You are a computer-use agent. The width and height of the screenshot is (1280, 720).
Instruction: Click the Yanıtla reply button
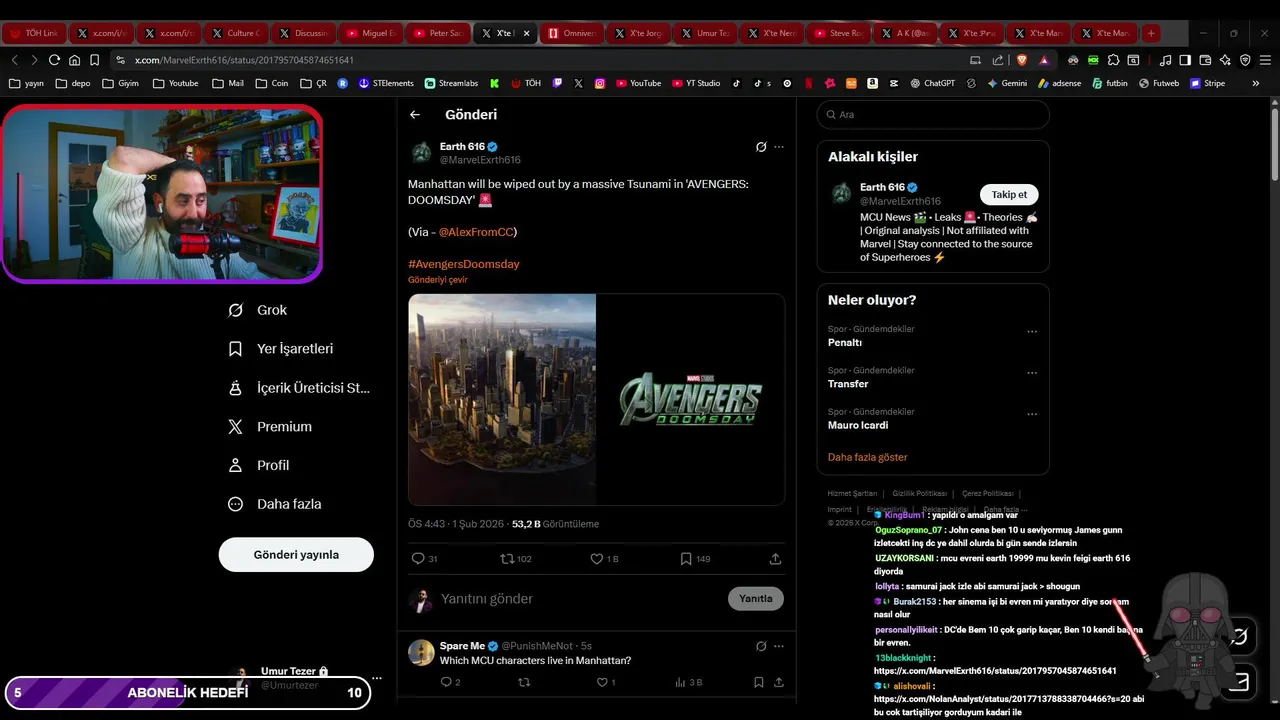click(756, 599)
